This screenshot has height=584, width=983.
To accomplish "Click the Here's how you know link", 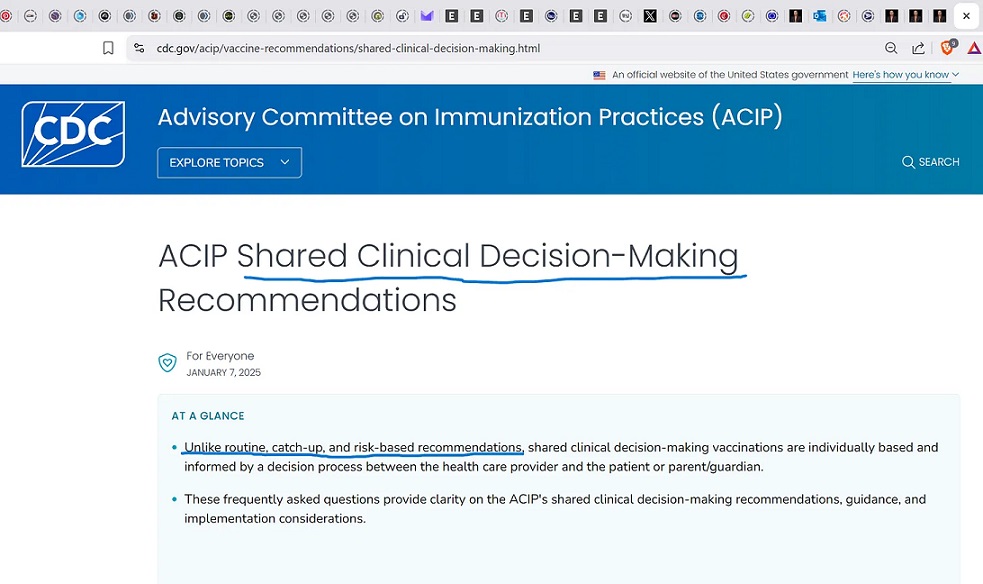I will tap(900, 75).
